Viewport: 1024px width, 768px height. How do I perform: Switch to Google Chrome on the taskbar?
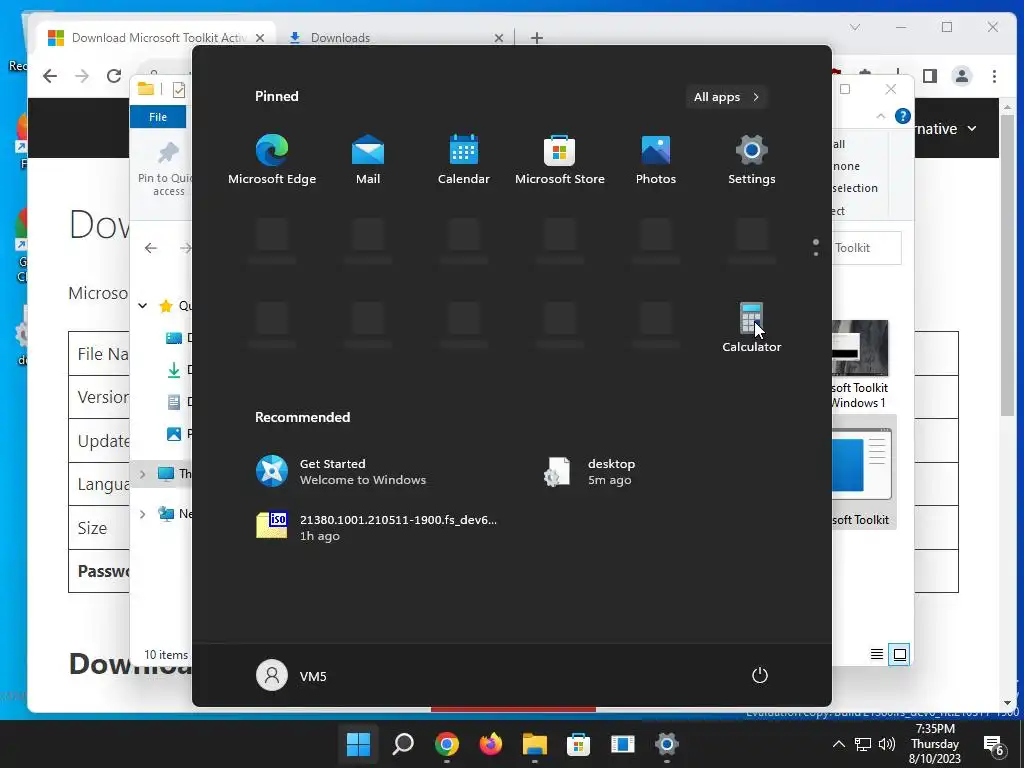pyautogui.click(x=447, y=744)
